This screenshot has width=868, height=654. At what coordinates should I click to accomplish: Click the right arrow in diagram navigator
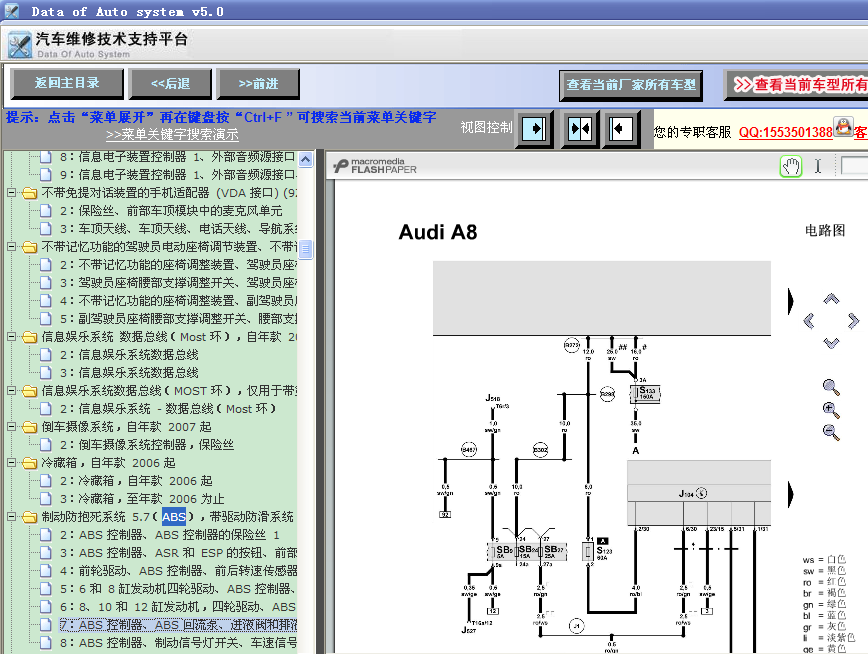(x=853, y=321)
